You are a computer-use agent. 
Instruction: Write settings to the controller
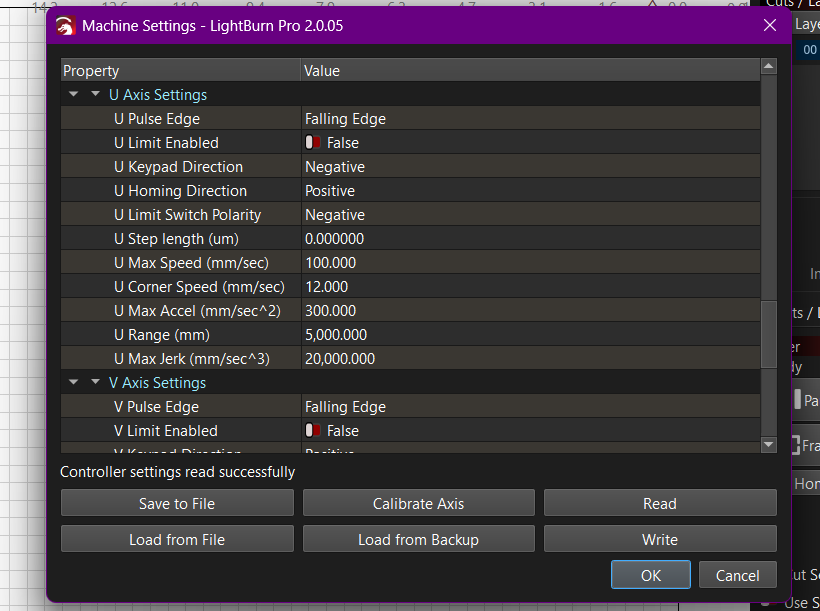click(x=659, y=539)
